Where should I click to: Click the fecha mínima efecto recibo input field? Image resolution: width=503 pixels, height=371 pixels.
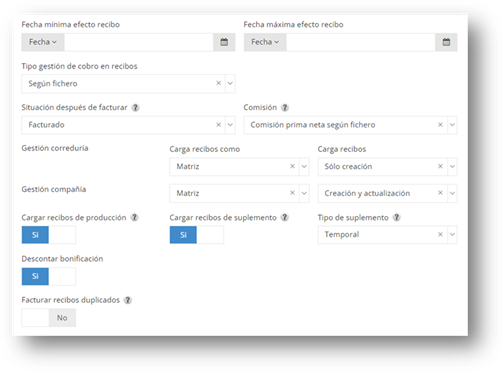139,42
